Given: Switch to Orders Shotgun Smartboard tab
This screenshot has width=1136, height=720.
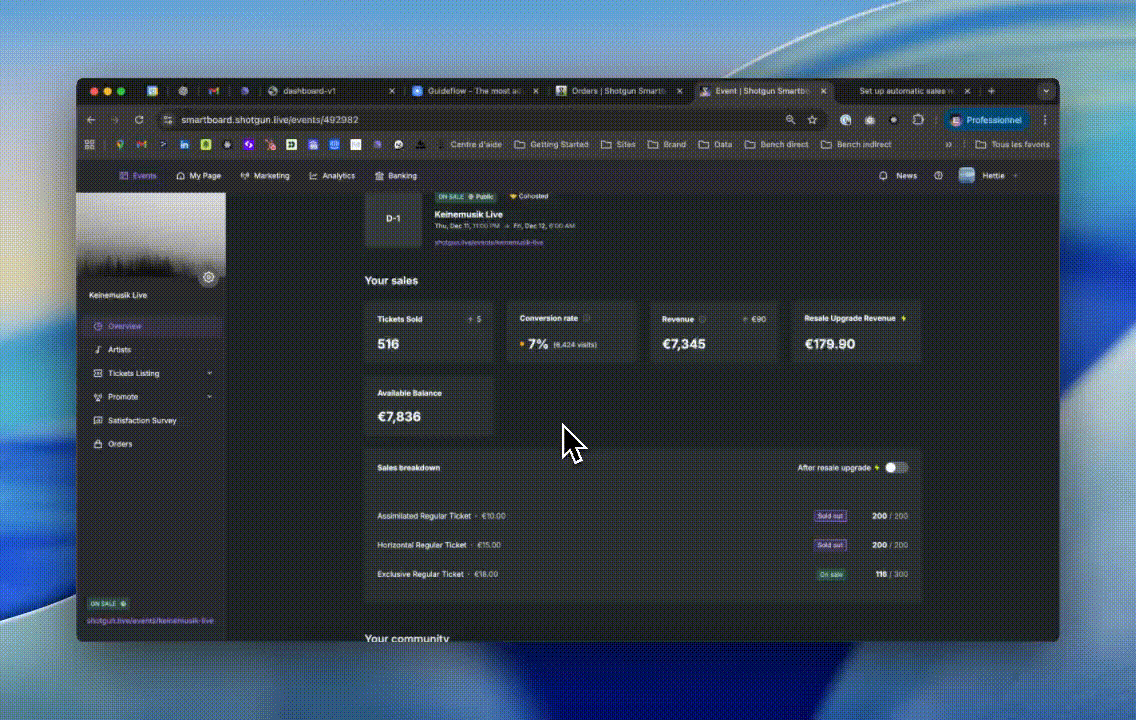Looking at the screenshot, I should pos(619,91).
